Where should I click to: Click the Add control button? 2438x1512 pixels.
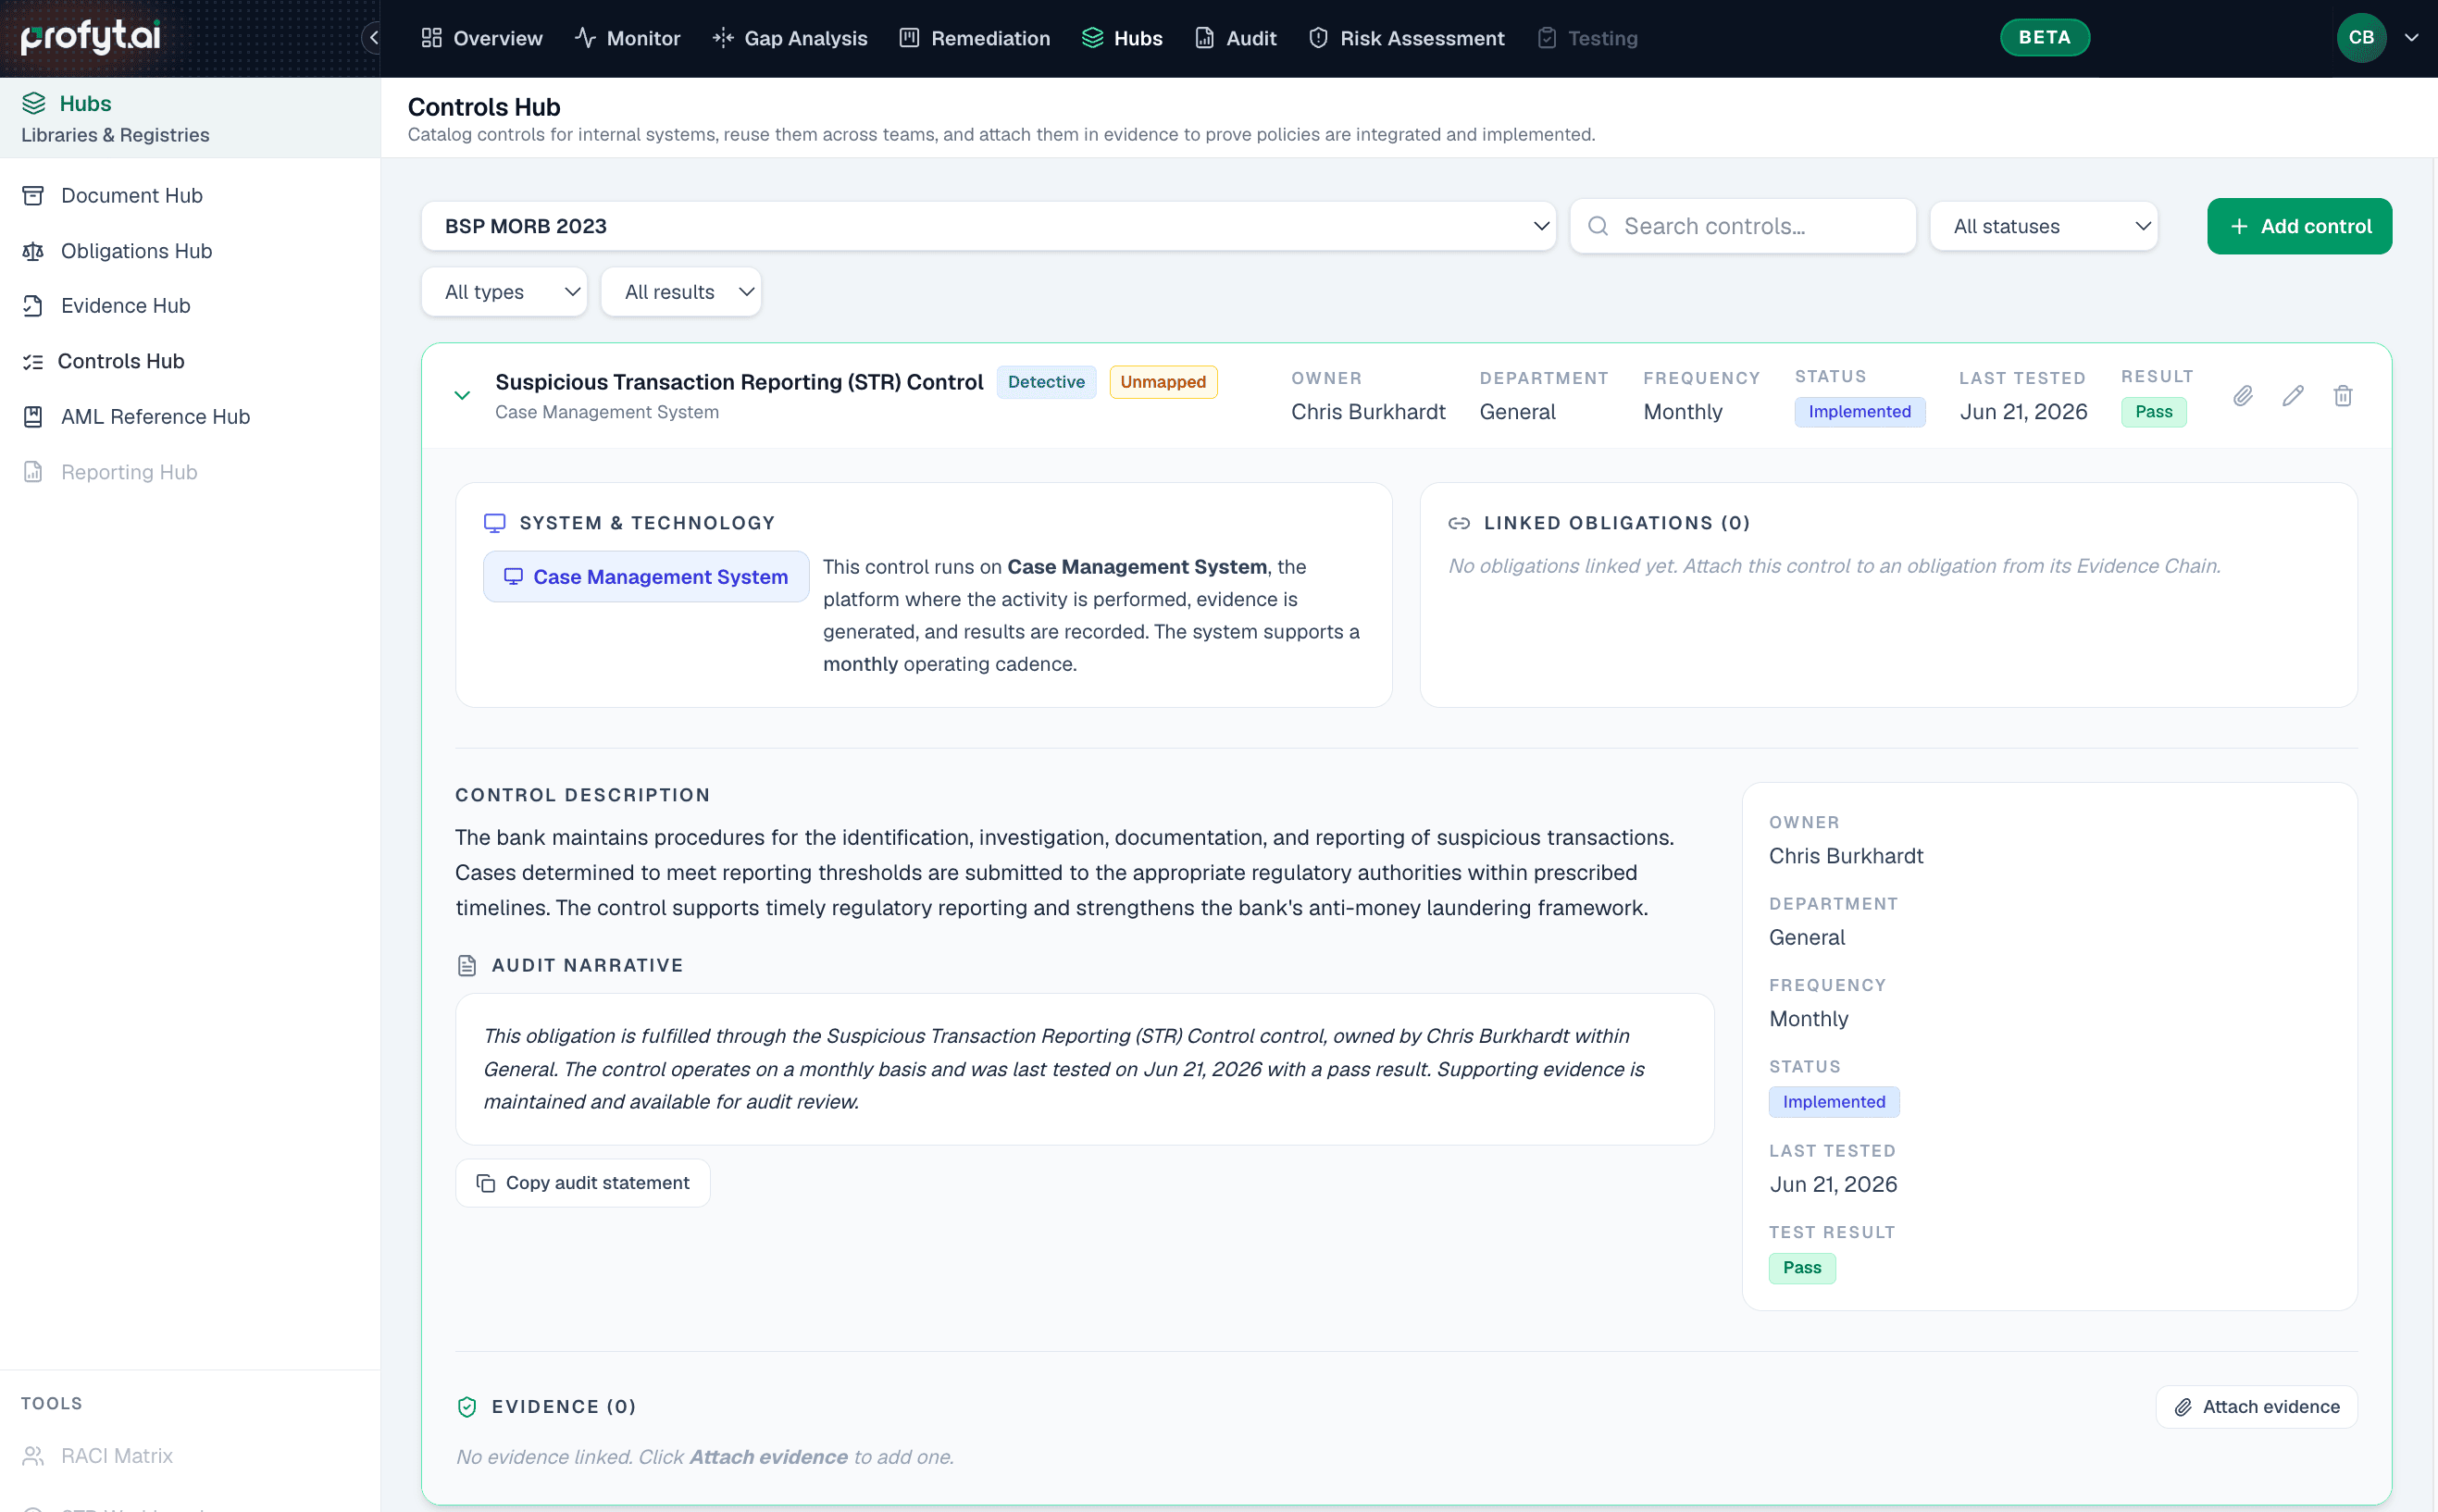(2299, 226)
